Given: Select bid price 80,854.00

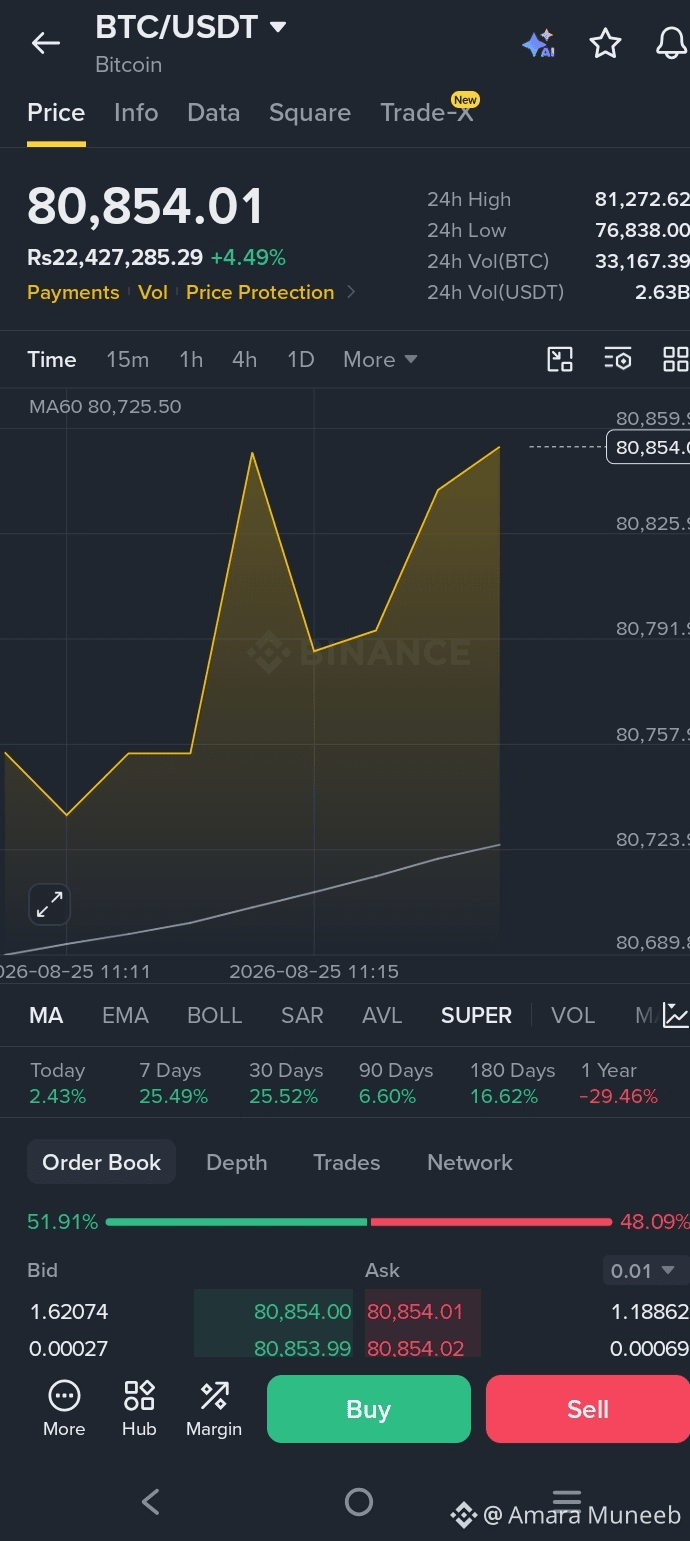Looking at the screenshot, I should click(x=302, y=1311).
